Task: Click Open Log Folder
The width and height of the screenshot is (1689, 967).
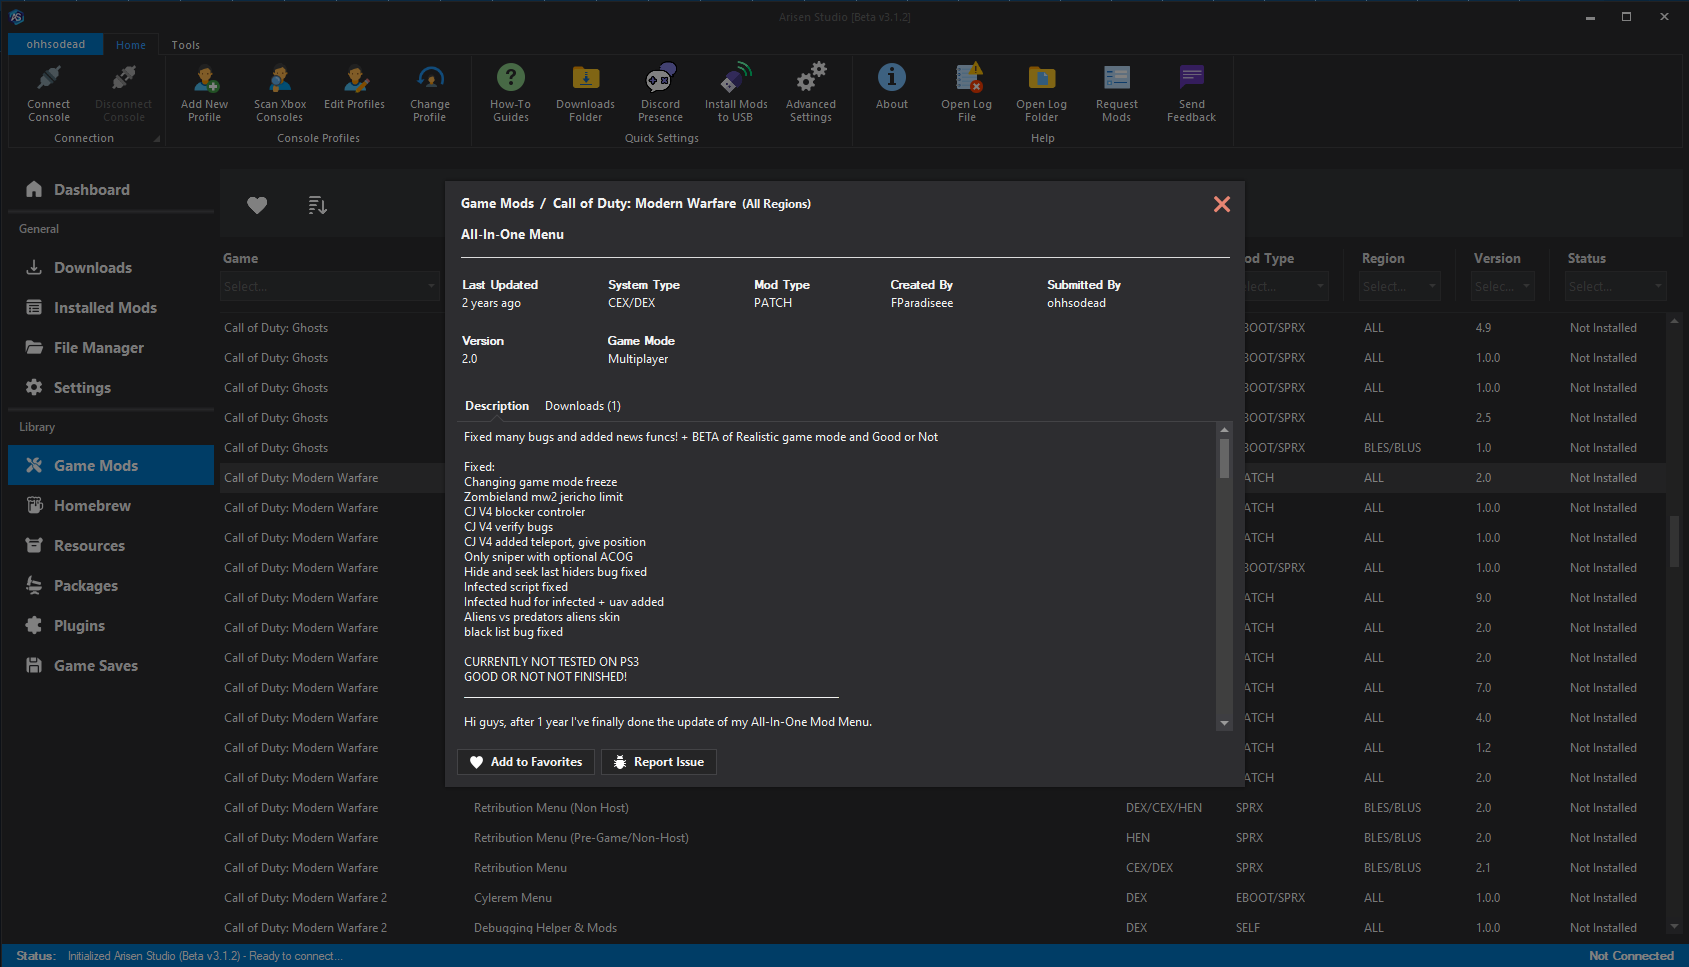Action: point(1041,92)
